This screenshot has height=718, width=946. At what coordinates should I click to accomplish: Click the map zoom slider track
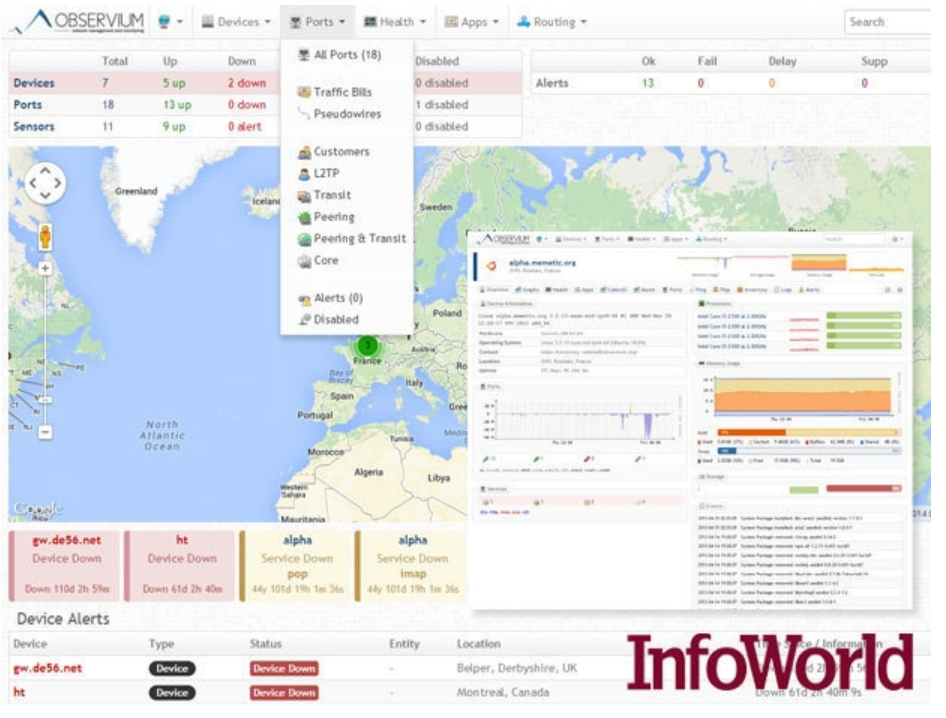point(45,350)
